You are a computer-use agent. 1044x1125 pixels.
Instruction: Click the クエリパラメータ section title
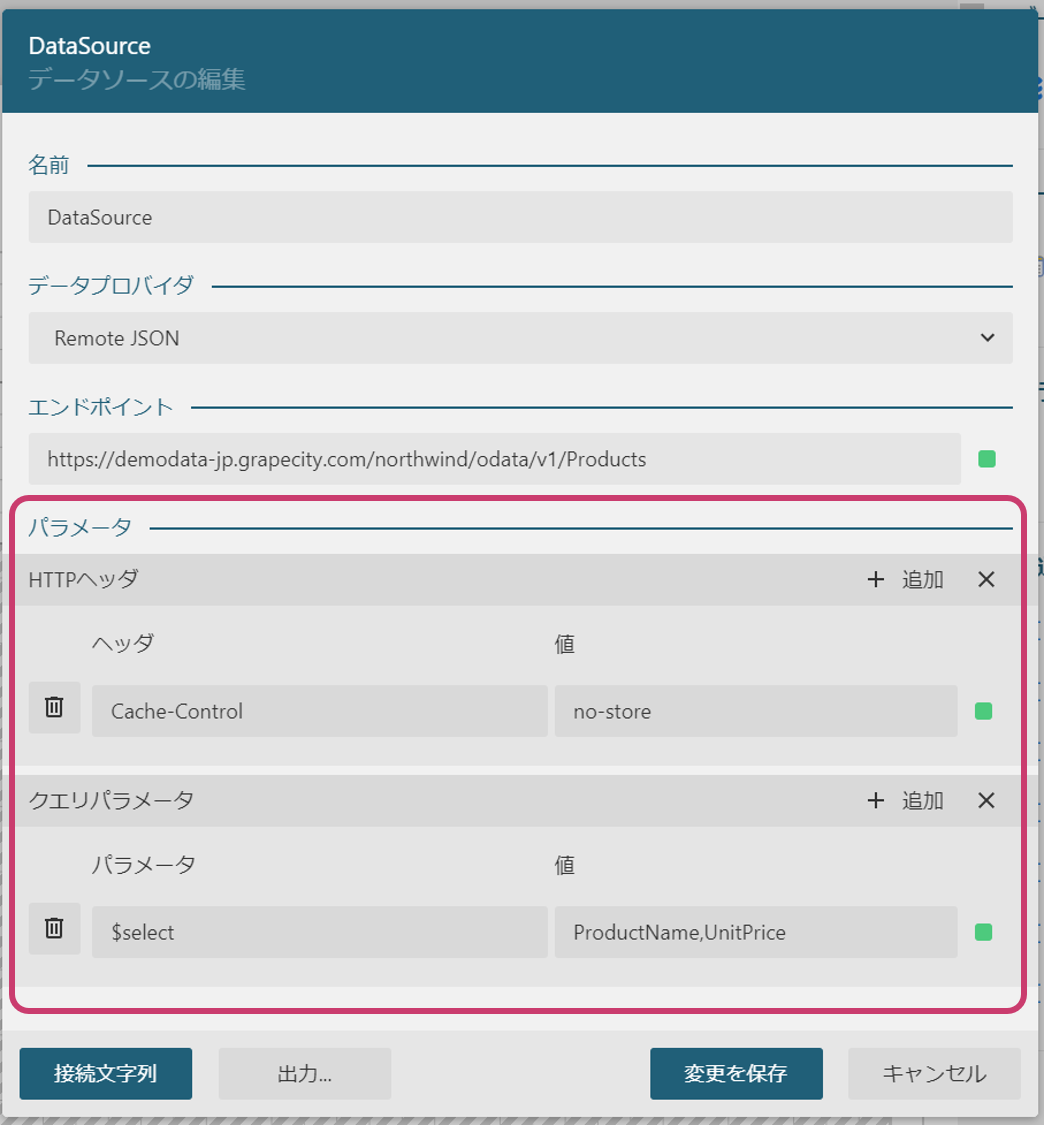(111, 800)
